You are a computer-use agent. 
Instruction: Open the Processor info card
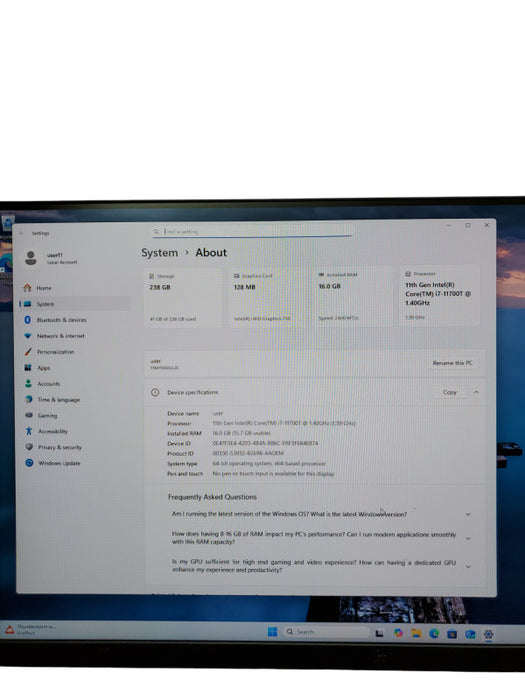coord(439,296)
